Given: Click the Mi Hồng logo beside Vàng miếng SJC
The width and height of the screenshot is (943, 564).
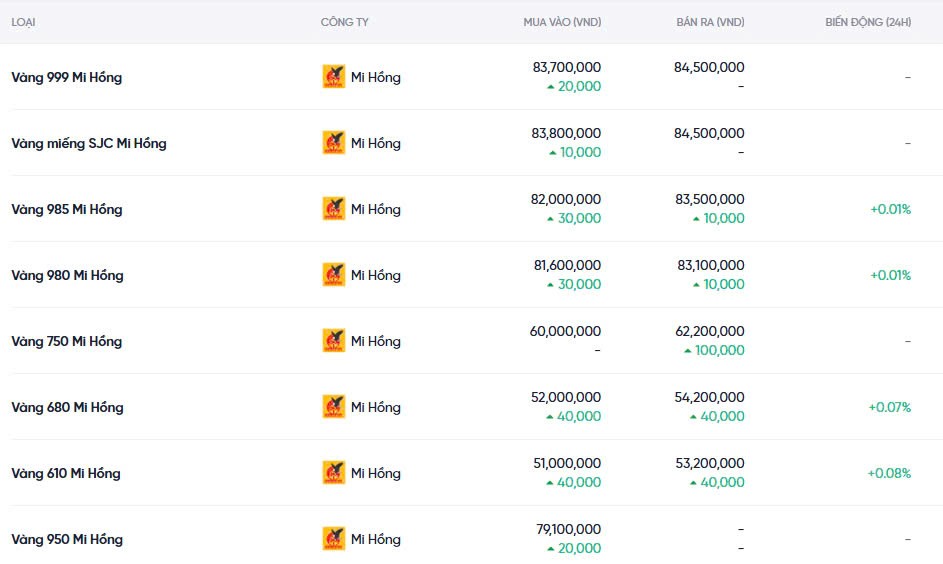Looking at the screenshot, I should pos(333,143).
